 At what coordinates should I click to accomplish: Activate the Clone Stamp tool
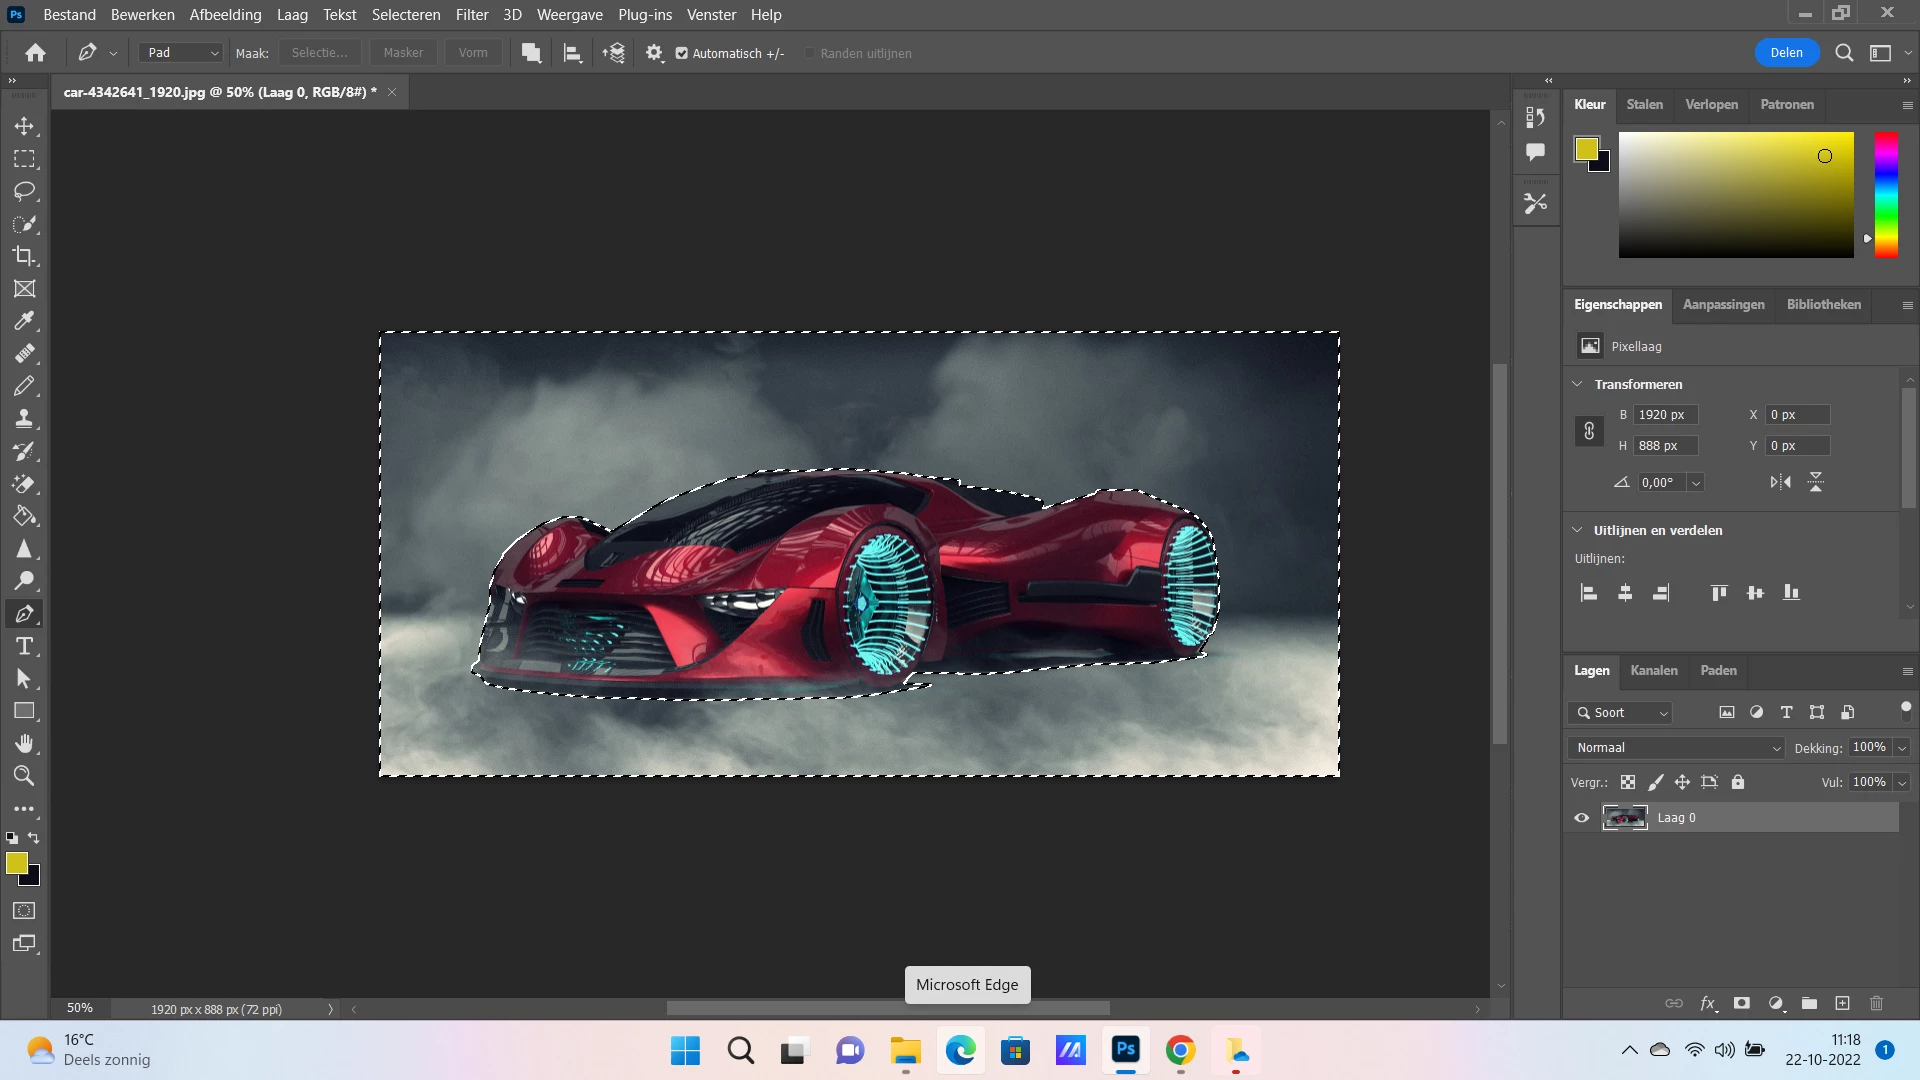(x=24, y=418)
